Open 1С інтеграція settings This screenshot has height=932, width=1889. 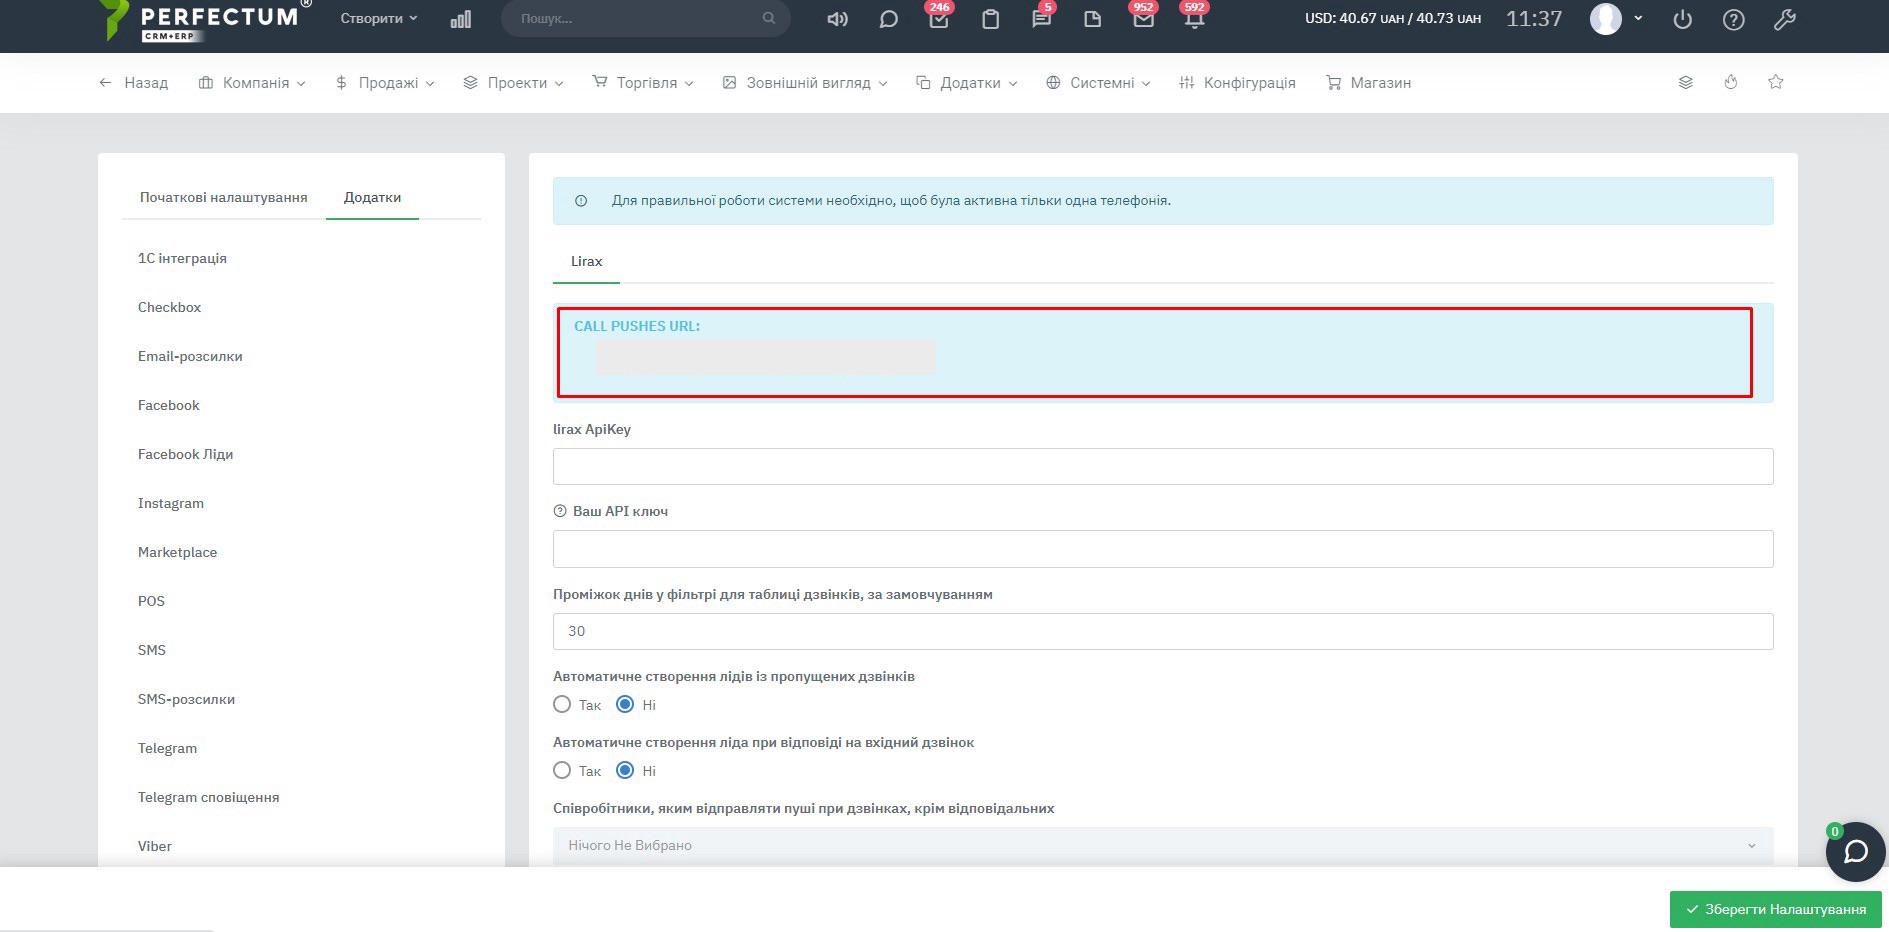pyautogui.click(x=182, y=258)
